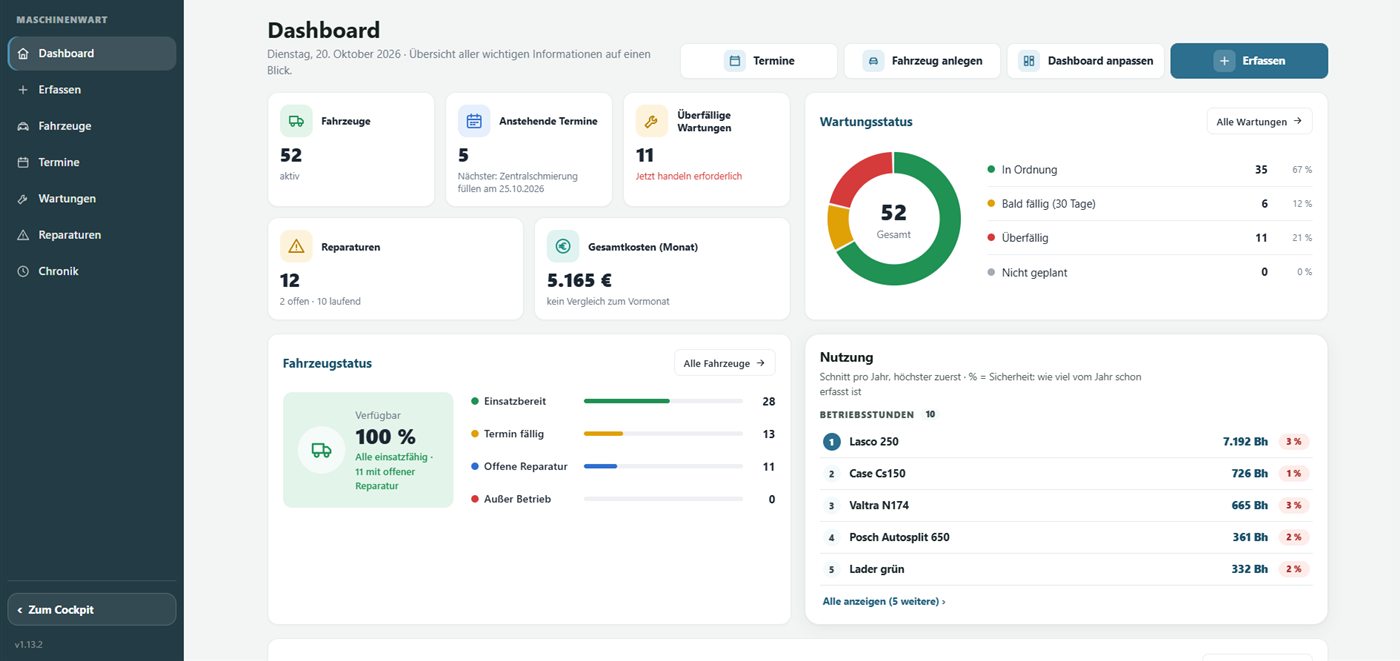Select the Case Cs150 usage row

pyautogui.click(x=1066, y=473)
